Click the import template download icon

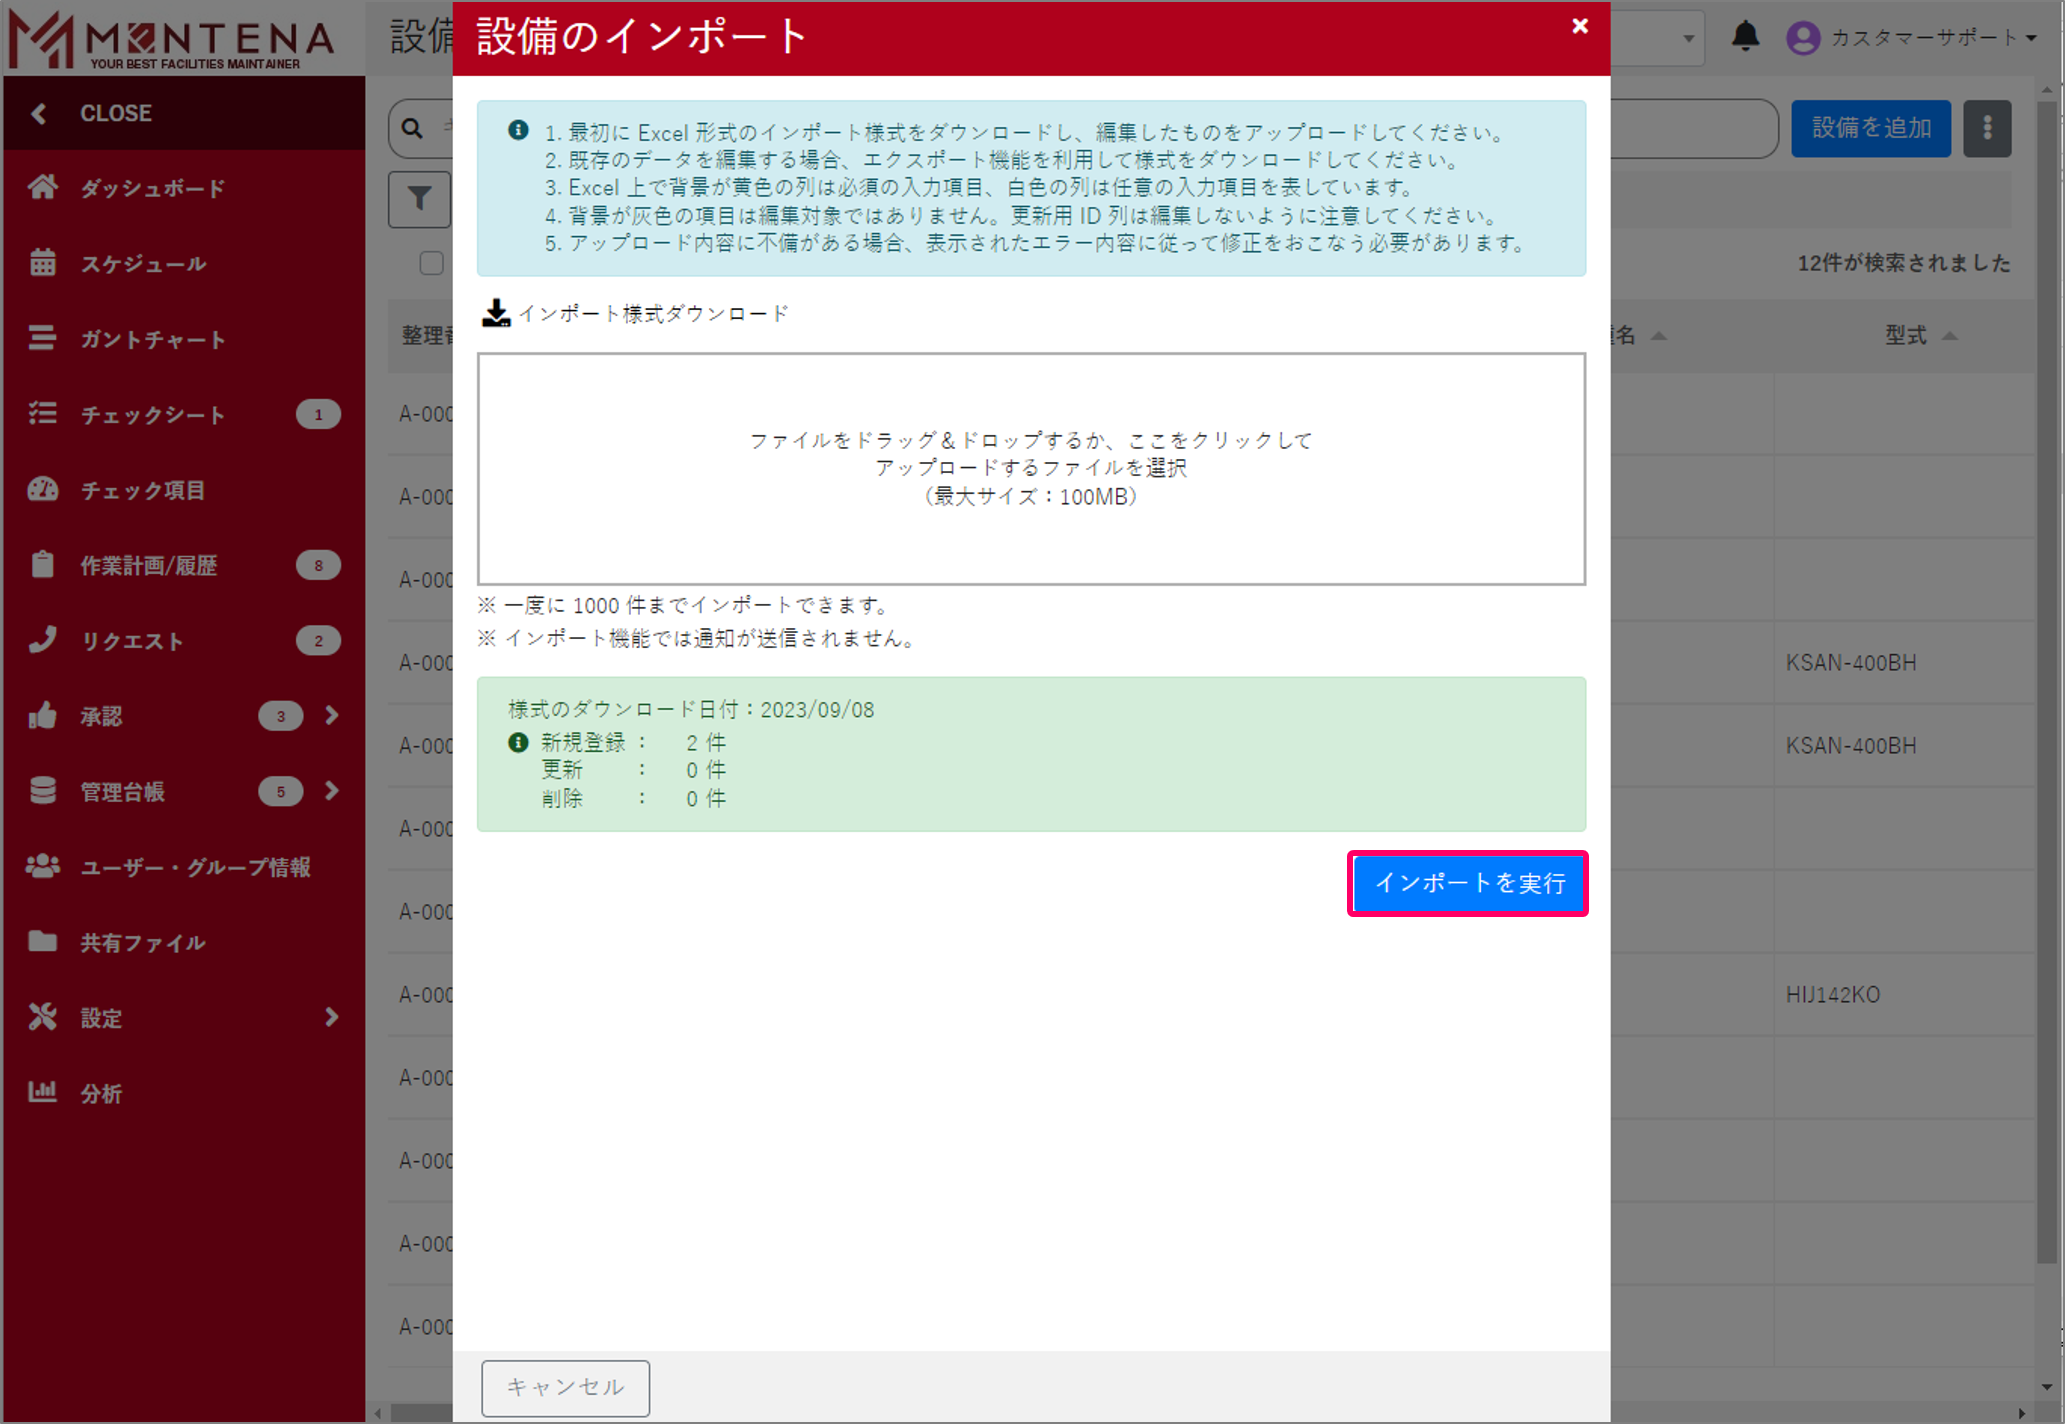pyautogui.click(x=497, y=312)
